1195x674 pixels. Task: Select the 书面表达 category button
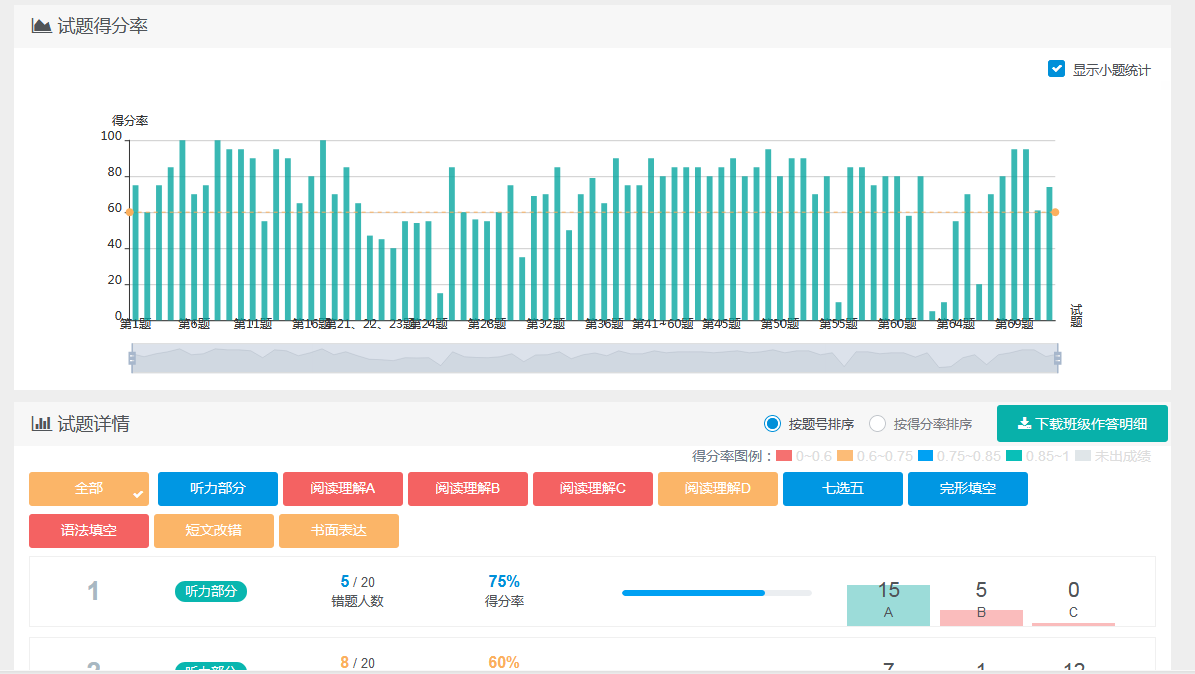click(339, 531)
